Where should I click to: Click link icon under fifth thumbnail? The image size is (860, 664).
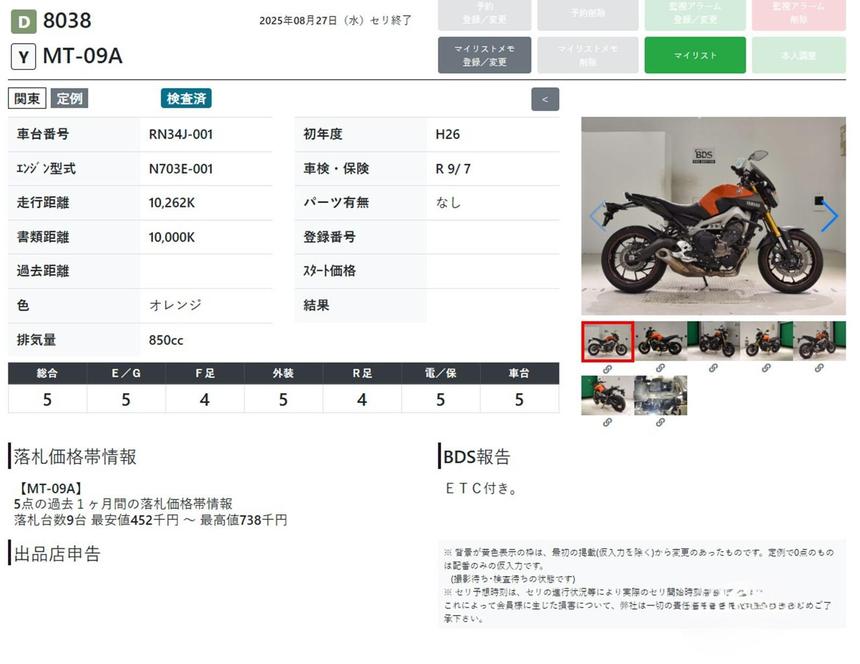(819, 369)
